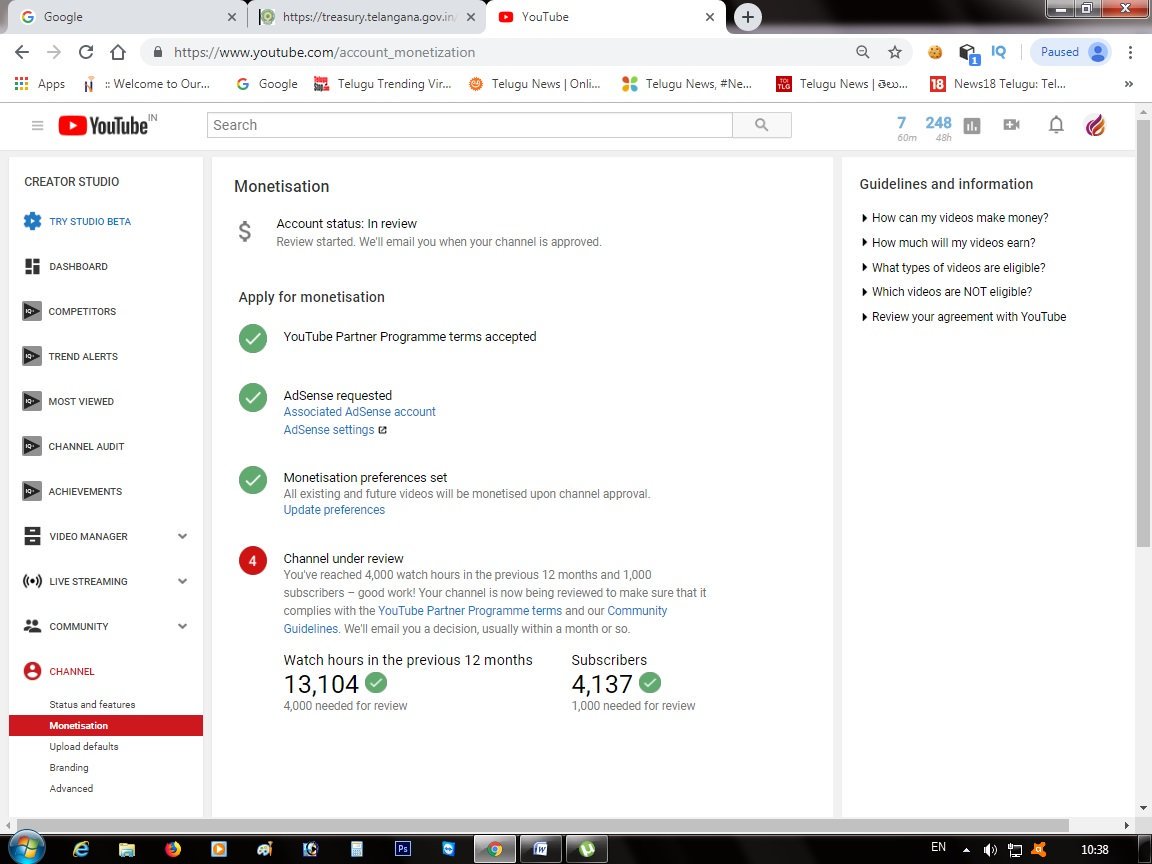The image size is (1152, 864).
Task: Click the search magnifier button
Action: pyautogui.click(x=762, y=125)
